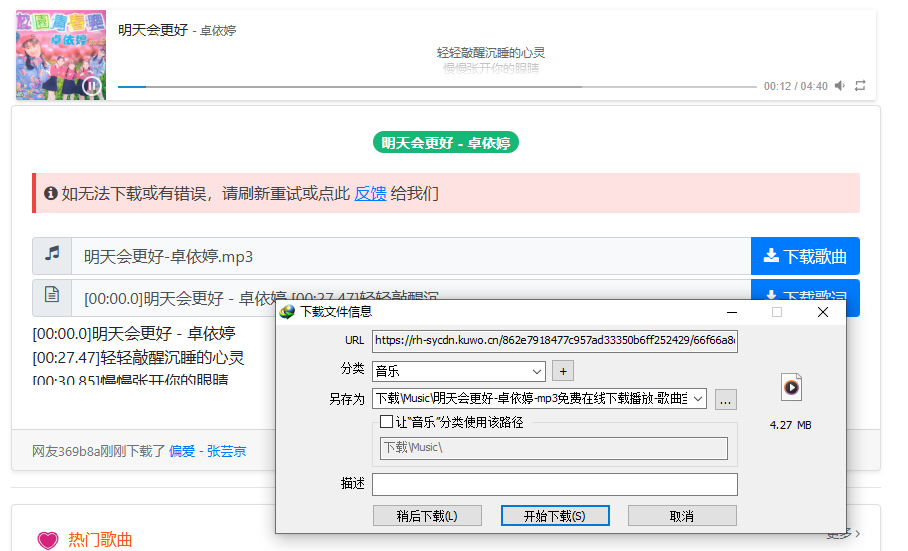The image size is (908, 551).
Task: Click the browse ellipsis button beside the save path
Action: pos(726,399)
